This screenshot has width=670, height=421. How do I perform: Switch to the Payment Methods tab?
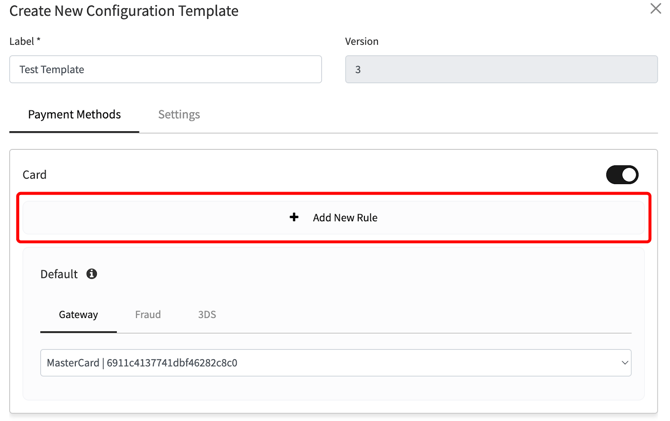click(x=74, y=114)
